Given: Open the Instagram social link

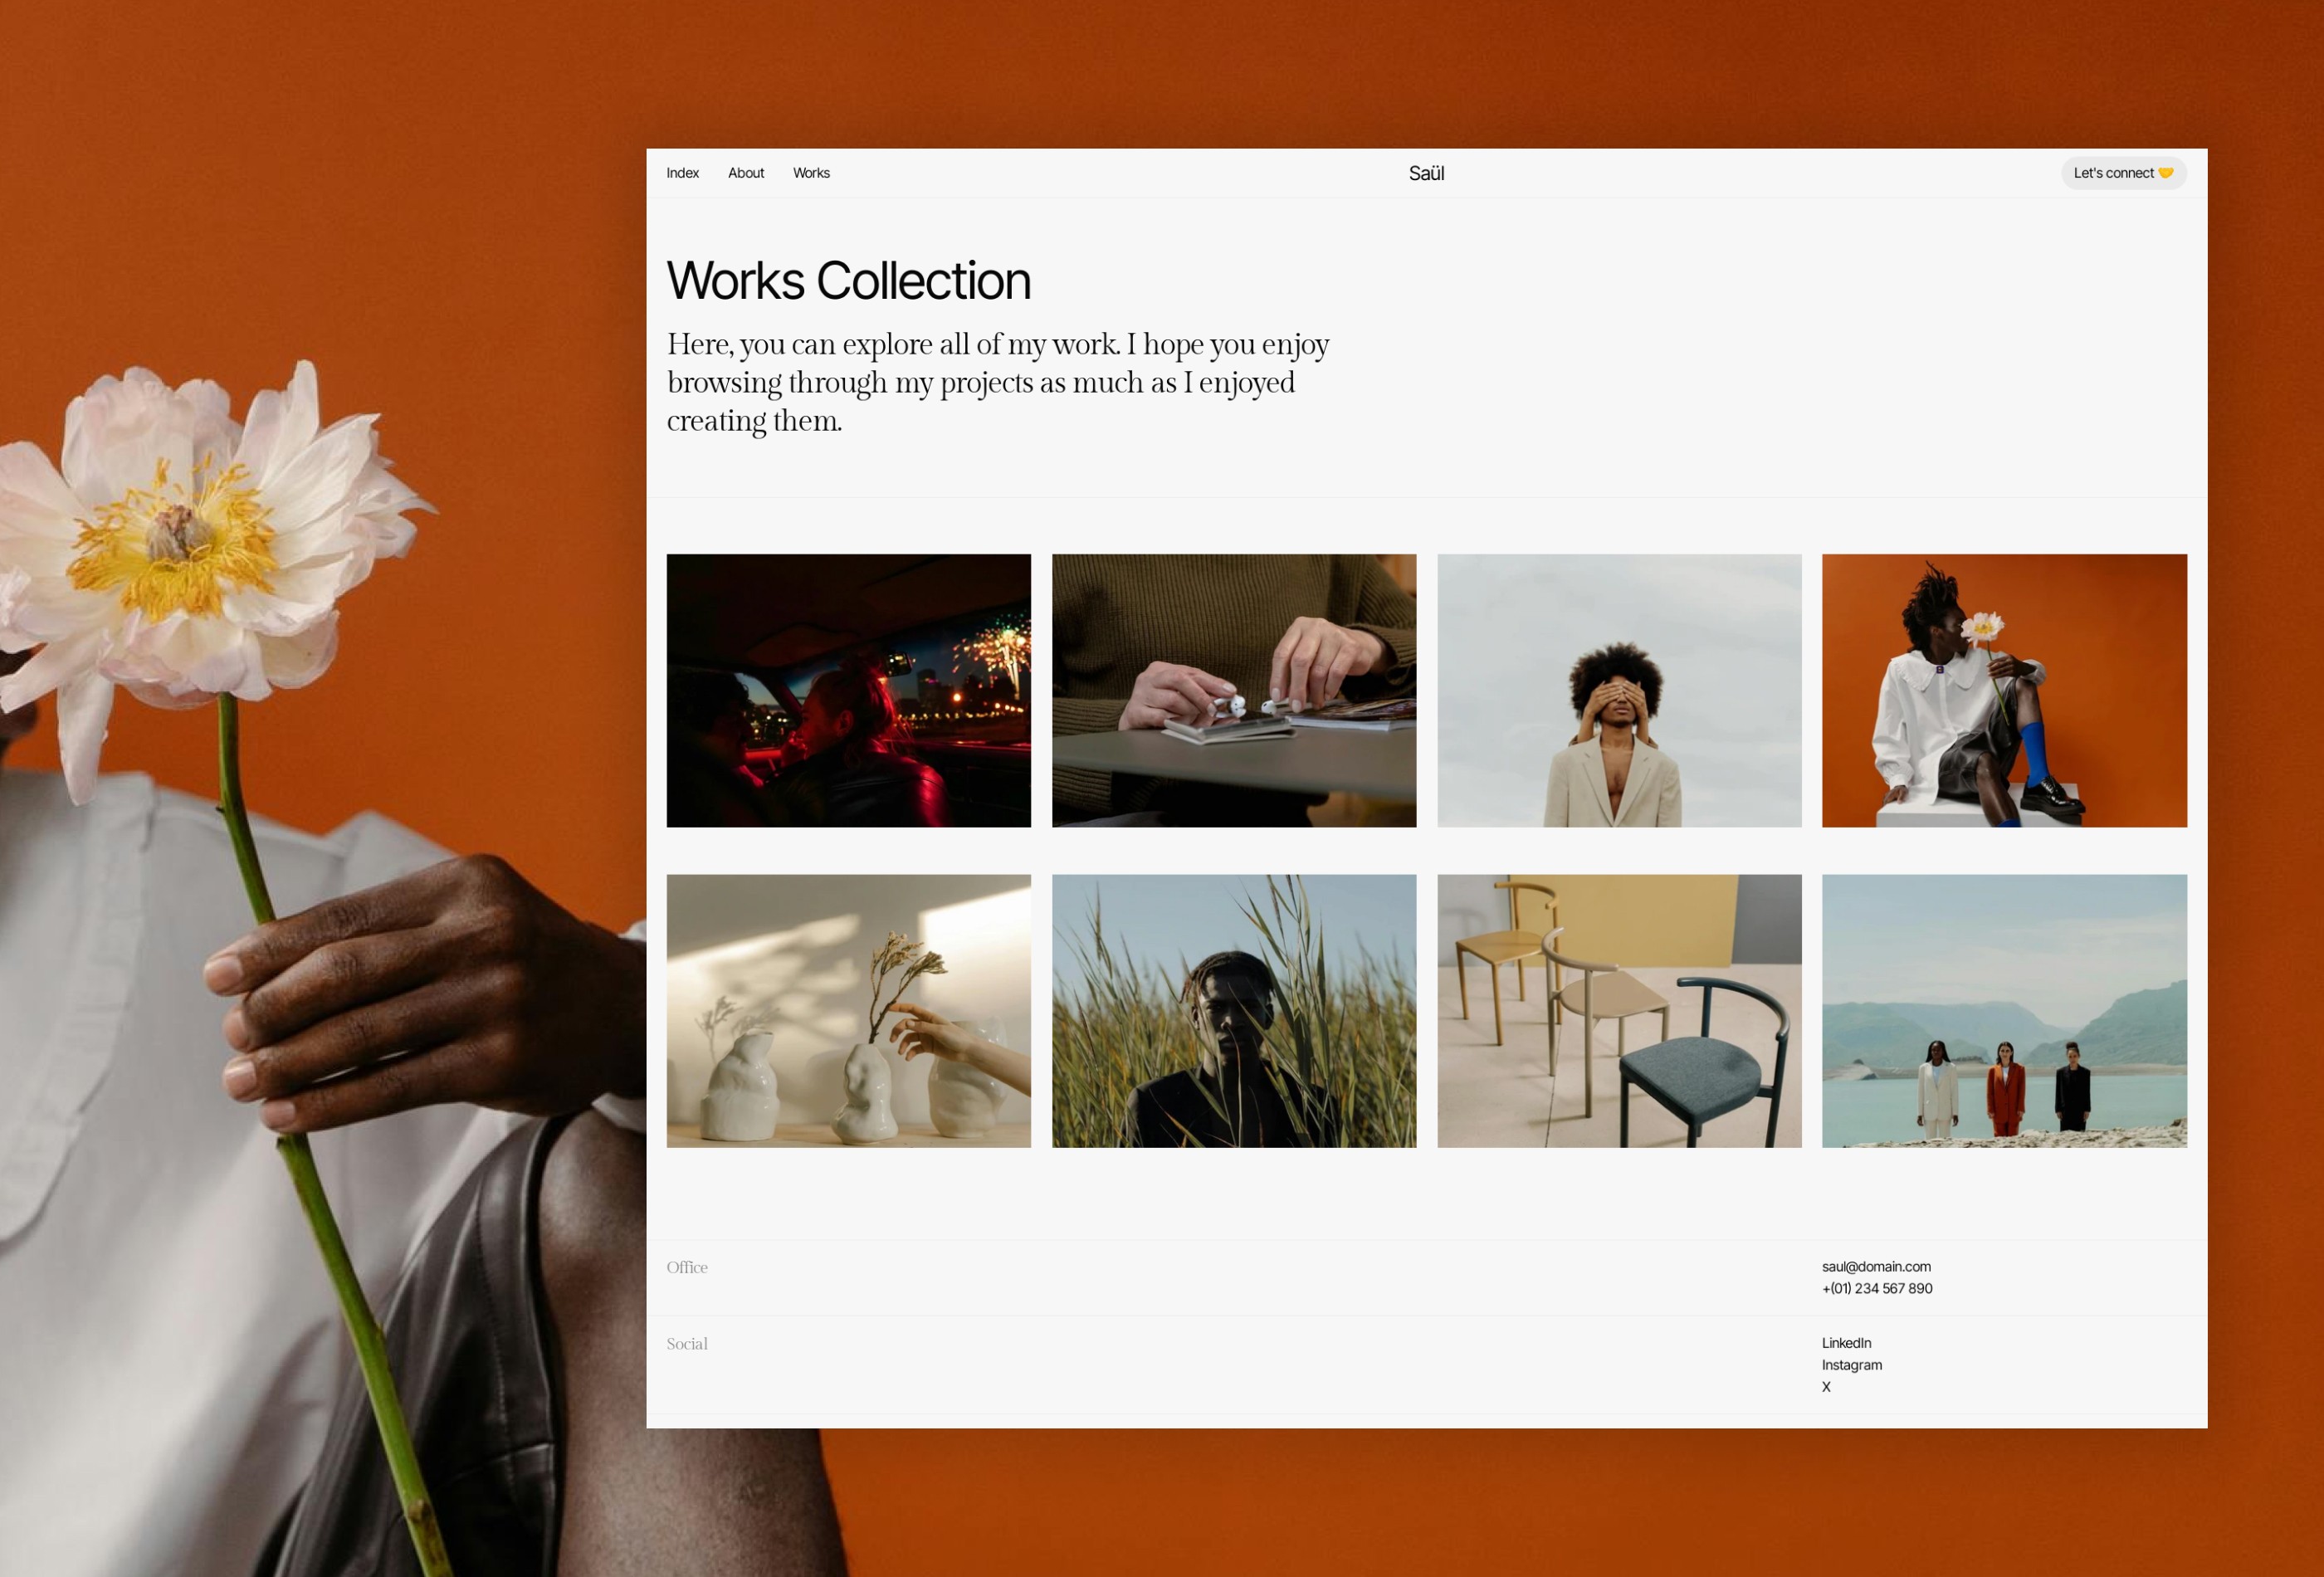Looking at the screenshot, I should 1851,1365.
